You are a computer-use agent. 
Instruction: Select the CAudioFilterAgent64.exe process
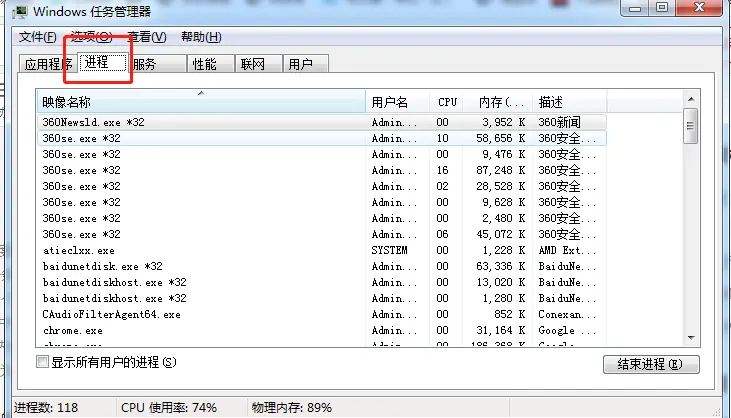pyautogui.click(x=322, y=314)
